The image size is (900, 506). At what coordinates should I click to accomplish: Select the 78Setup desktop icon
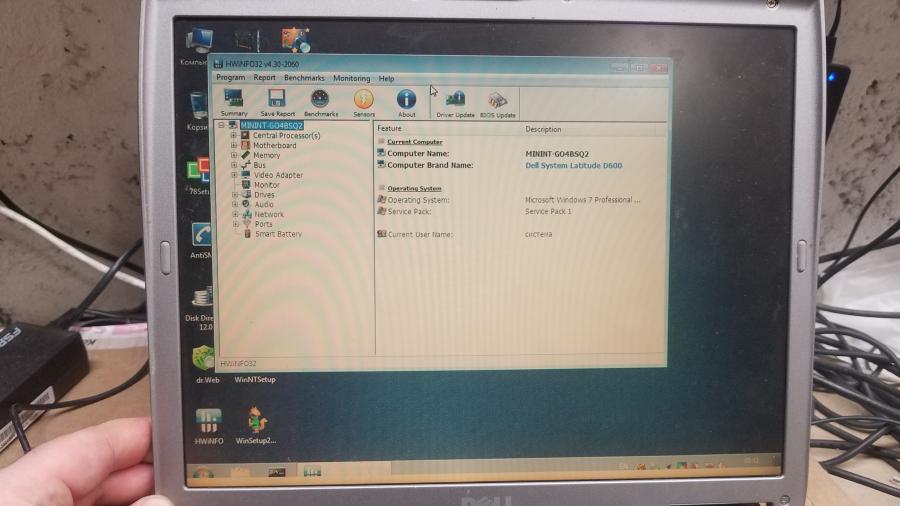coord(199,176)
